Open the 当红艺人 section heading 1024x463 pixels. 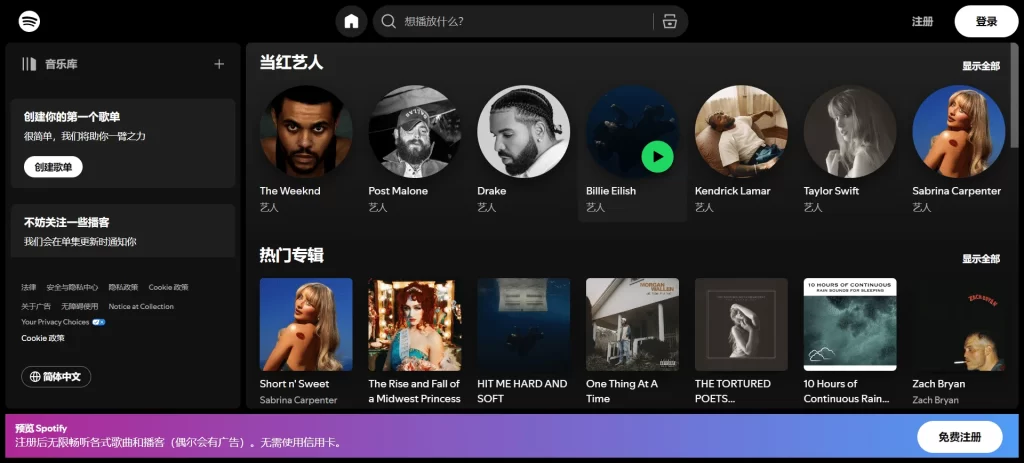(291, 62)
